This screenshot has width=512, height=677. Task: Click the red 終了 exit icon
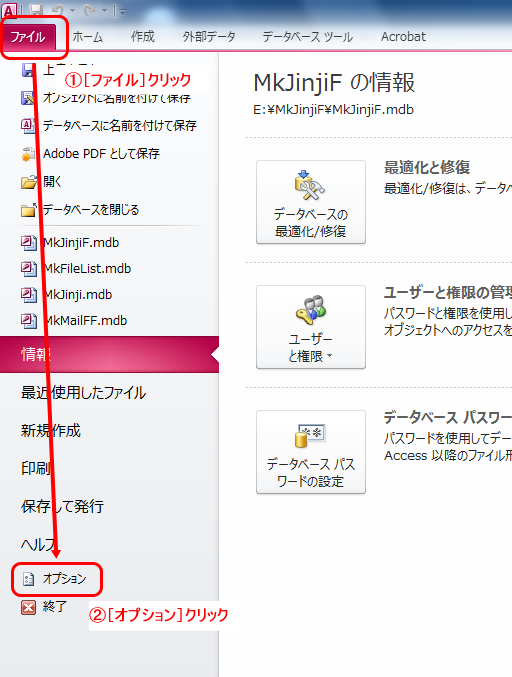28,607
